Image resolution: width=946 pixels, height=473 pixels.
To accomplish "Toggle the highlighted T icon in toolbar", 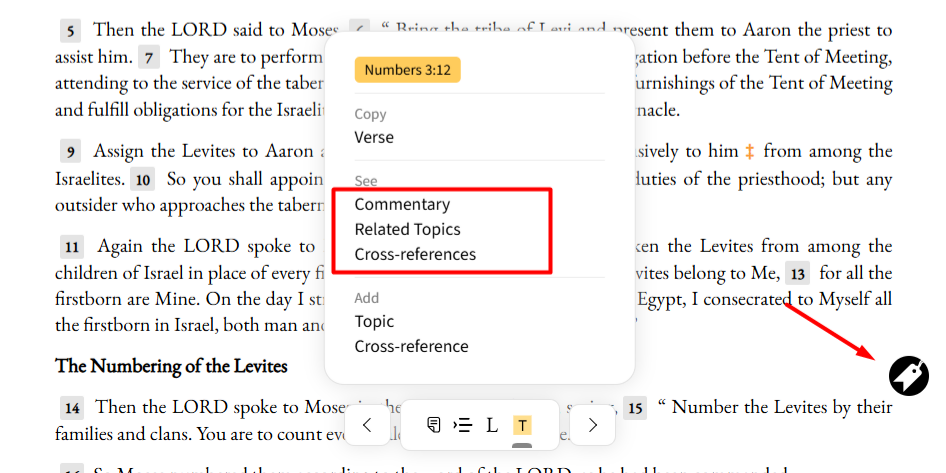I will point(522,425).
